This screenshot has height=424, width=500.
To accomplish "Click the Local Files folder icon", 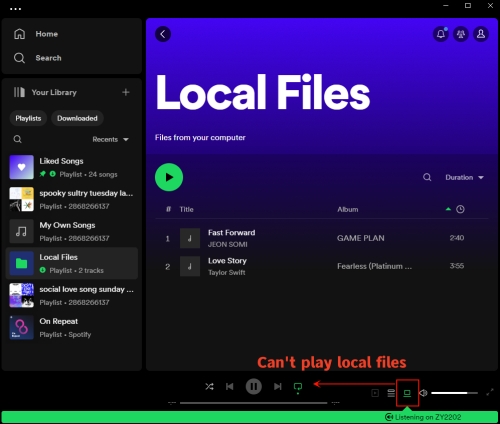I will click(21, 263).
